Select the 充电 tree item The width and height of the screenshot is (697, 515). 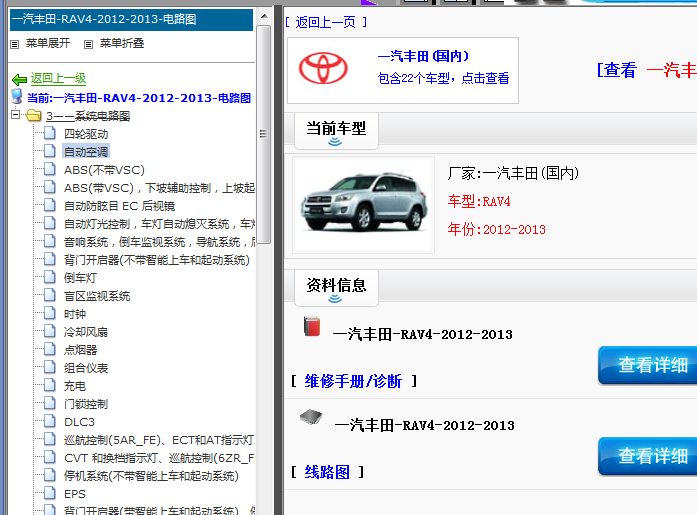click(75, 386)
